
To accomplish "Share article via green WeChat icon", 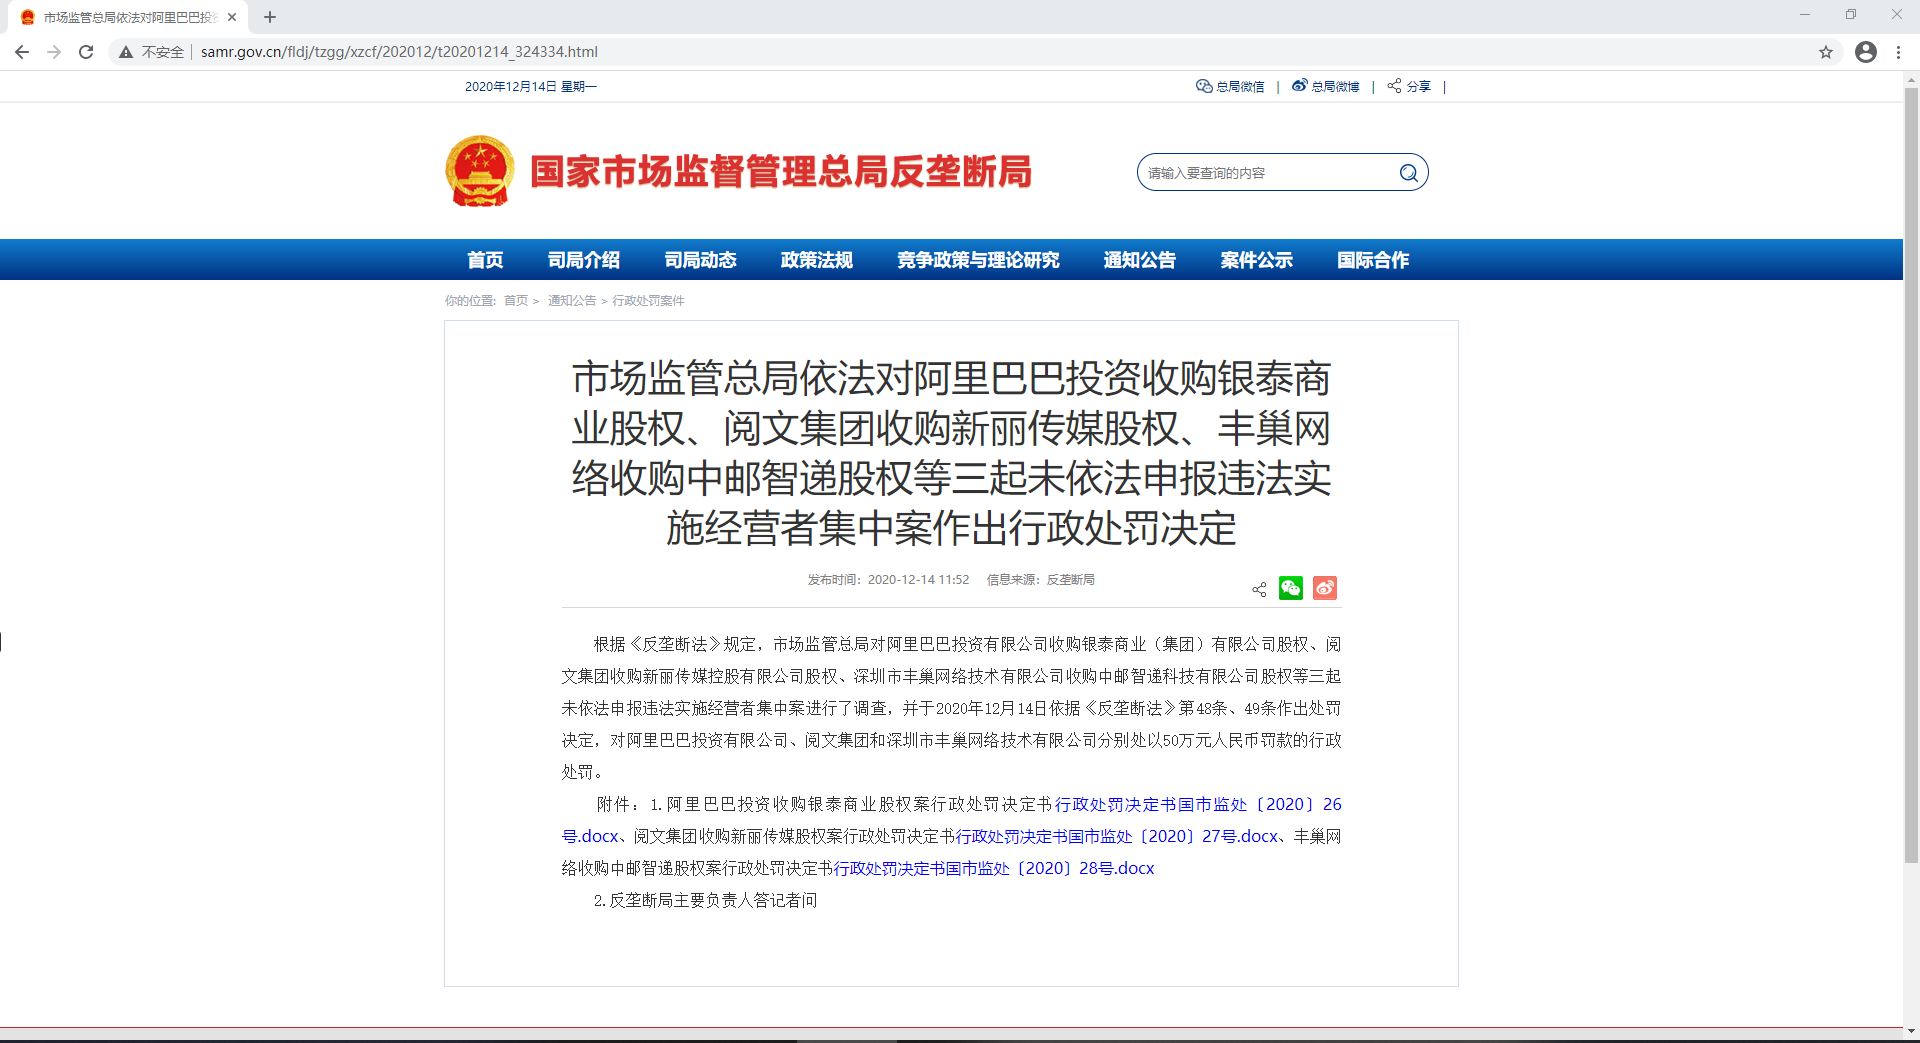I will coord(1291,588).
